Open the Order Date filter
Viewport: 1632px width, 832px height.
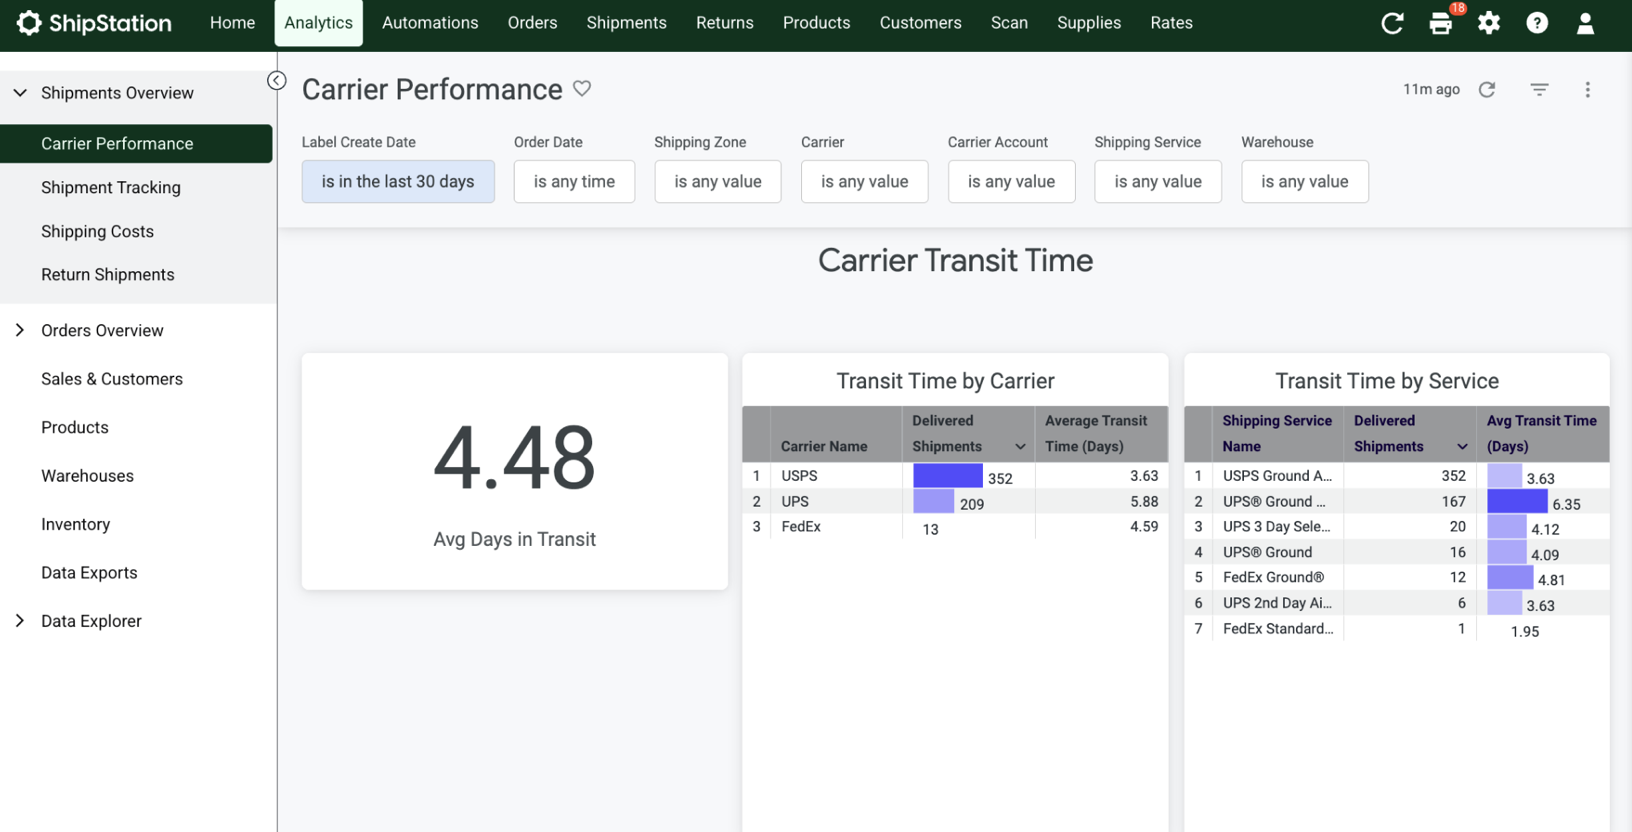pyautogui.click(x=574, y=181)
